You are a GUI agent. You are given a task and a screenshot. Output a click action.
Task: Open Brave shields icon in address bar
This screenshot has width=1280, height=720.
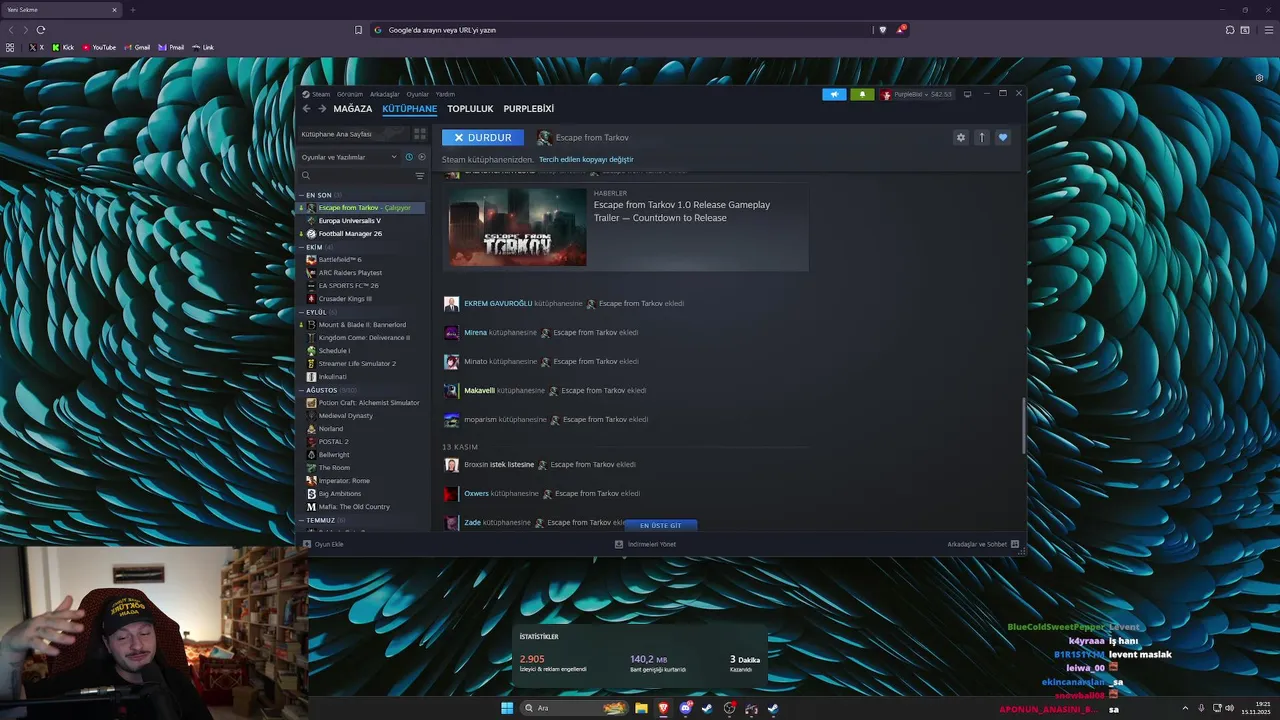(x=882, y=30)
